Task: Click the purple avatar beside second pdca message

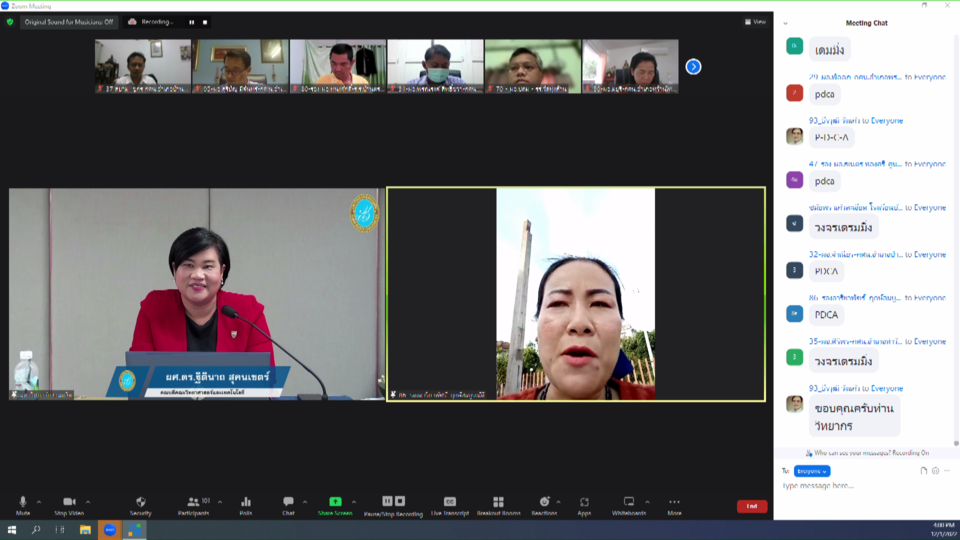Action: tap(794, 180)
